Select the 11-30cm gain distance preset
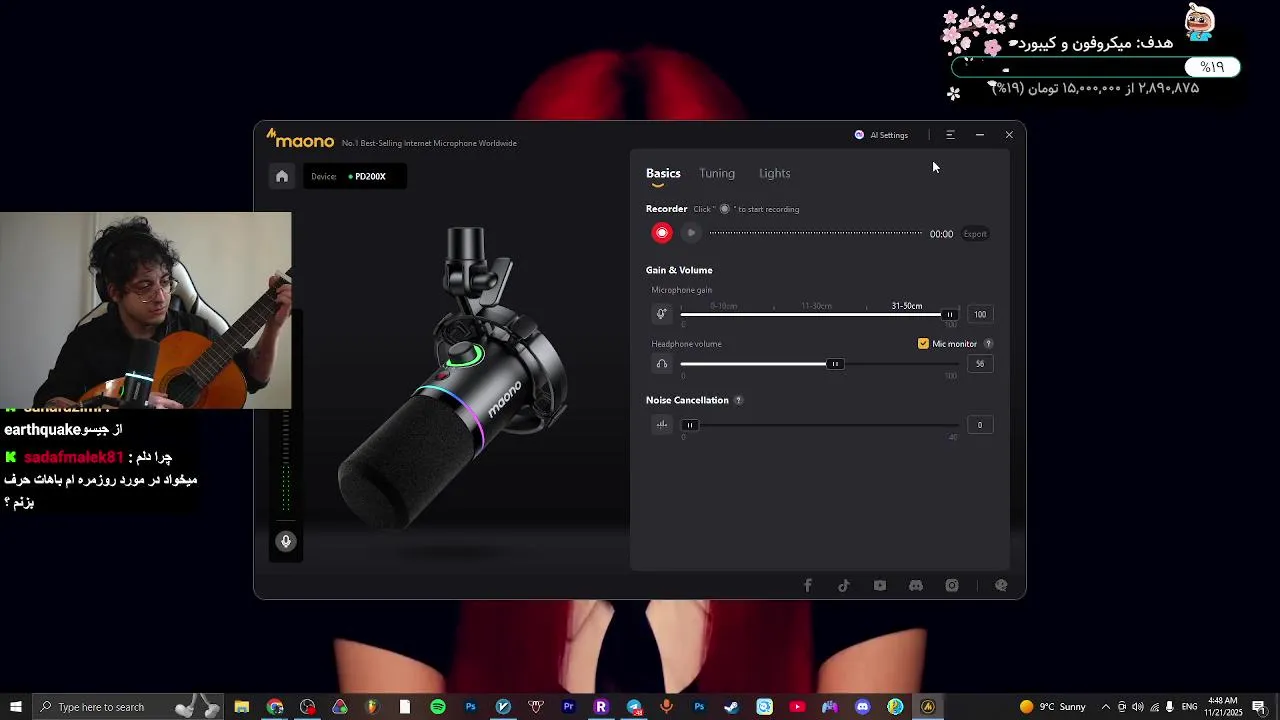Viewport: 1280px width, 720px height. pyautogui.click(x=816, y=306)
